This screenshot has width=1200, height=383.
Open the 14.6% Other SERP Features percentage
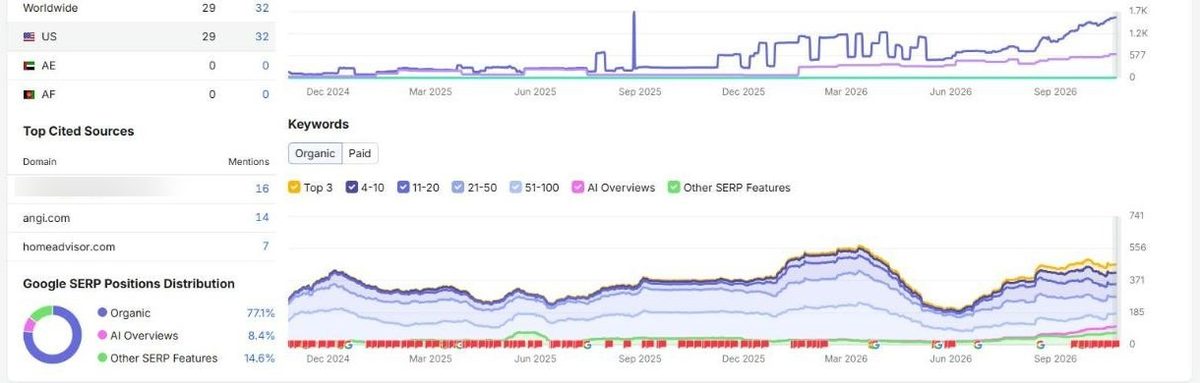(x=260, y=358)
